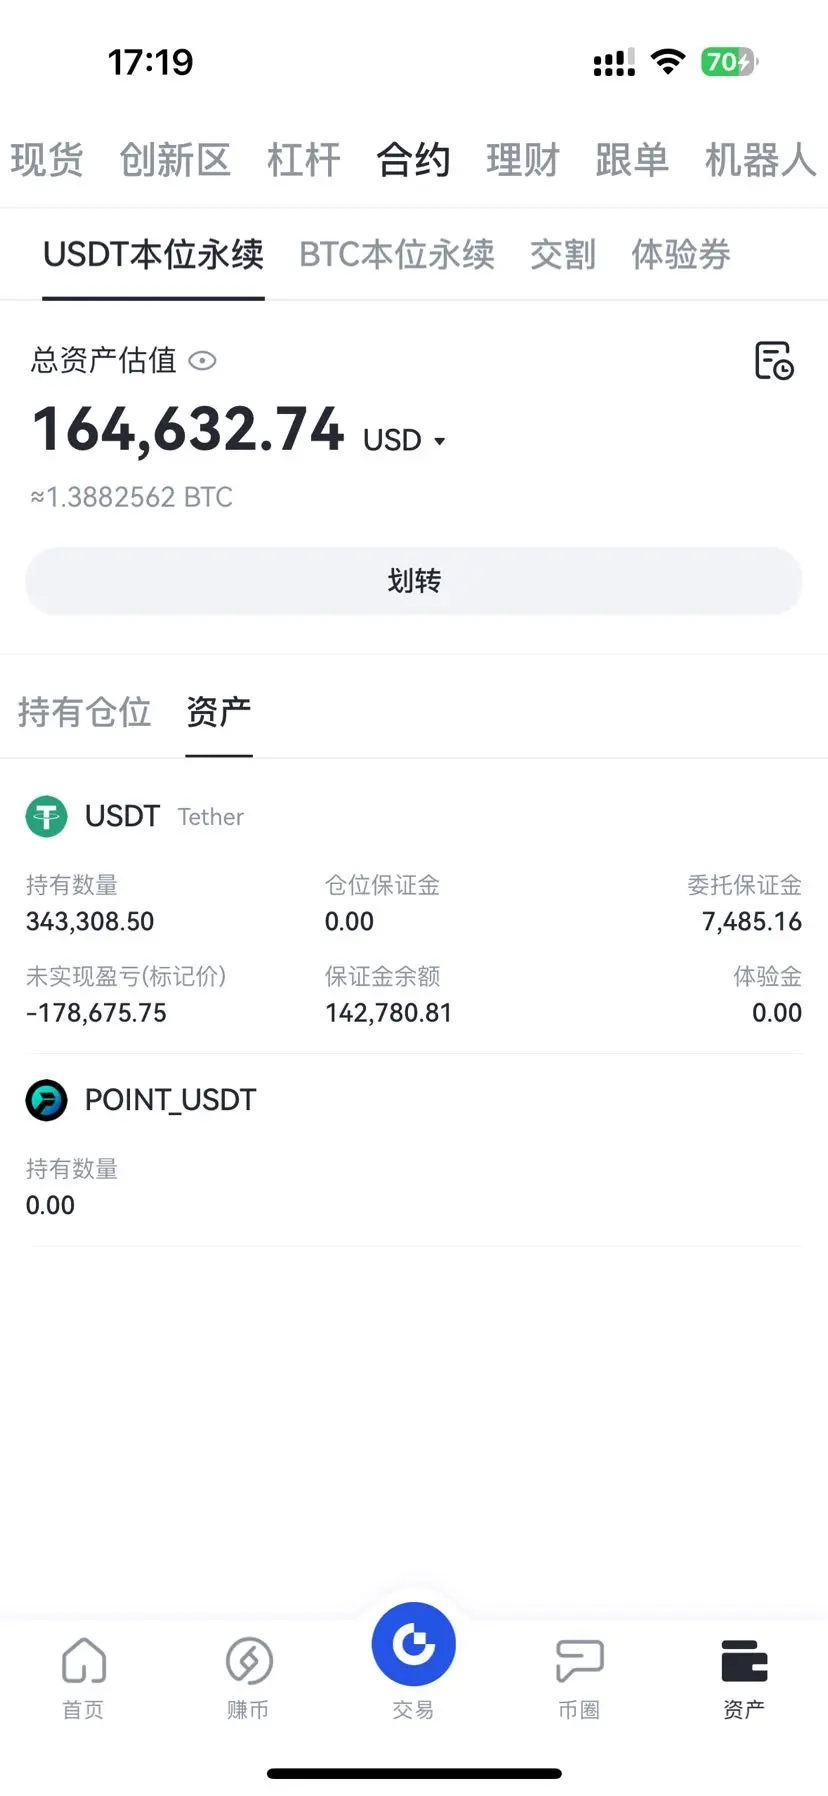The image size is (828, 1796).
Task: Open the history records icon
Action: (774, 361)
